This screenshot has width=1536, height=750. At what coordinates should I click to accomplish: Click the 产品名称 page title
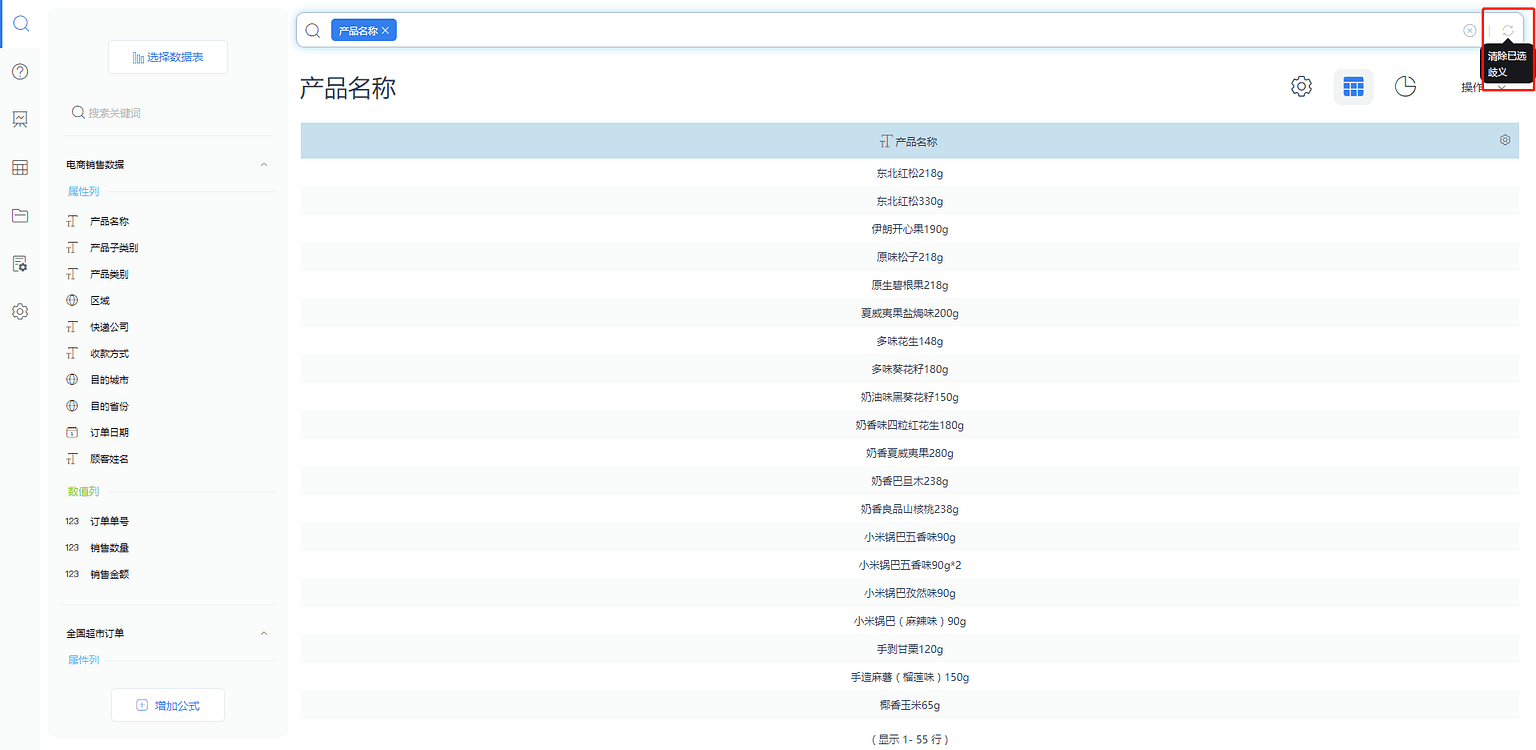click(348, 88)
